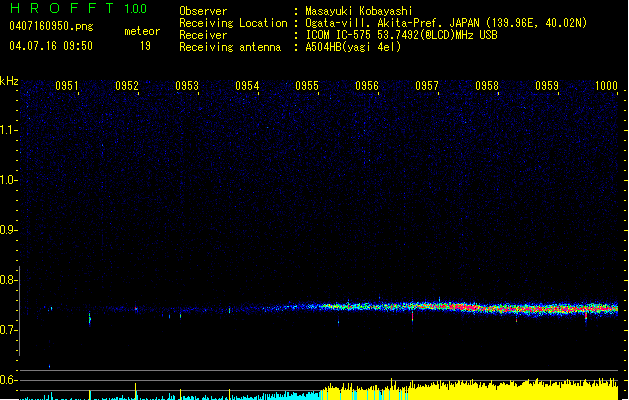The image size is (629, 400).
Task: Click the 0956 time marker
Action: coord(367,86)
